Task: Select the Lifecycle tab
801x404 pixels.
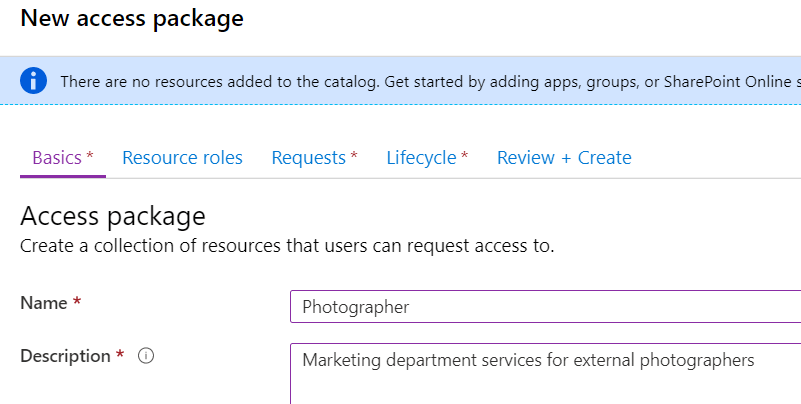Action: pyautogui.click(x=427, y=158)
